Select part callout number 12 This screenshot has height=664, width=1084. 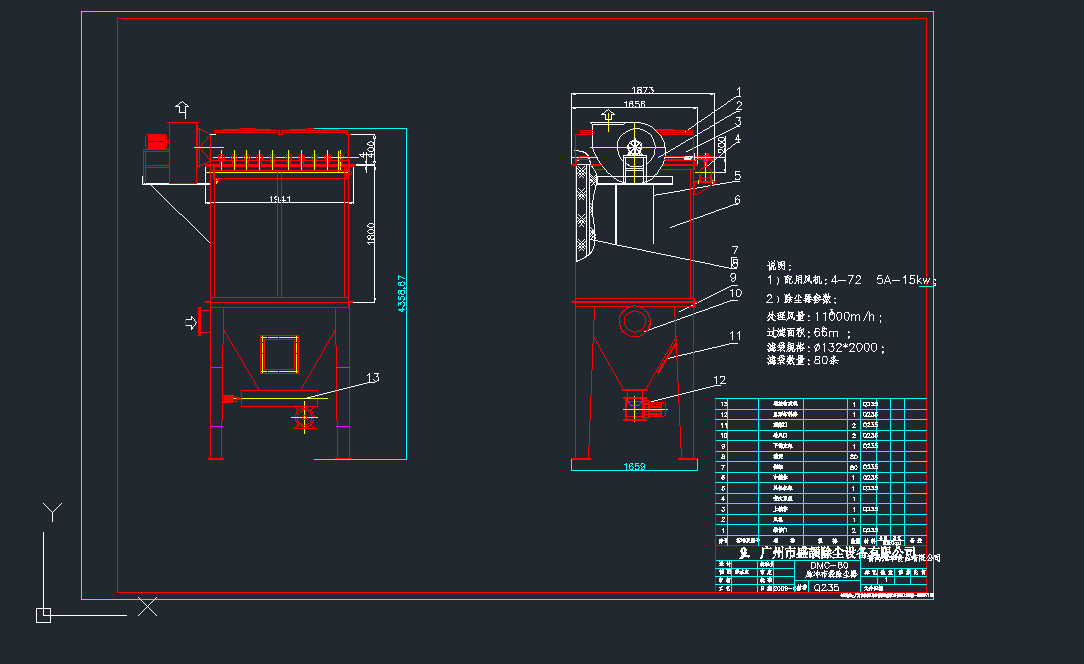point(720,380)
